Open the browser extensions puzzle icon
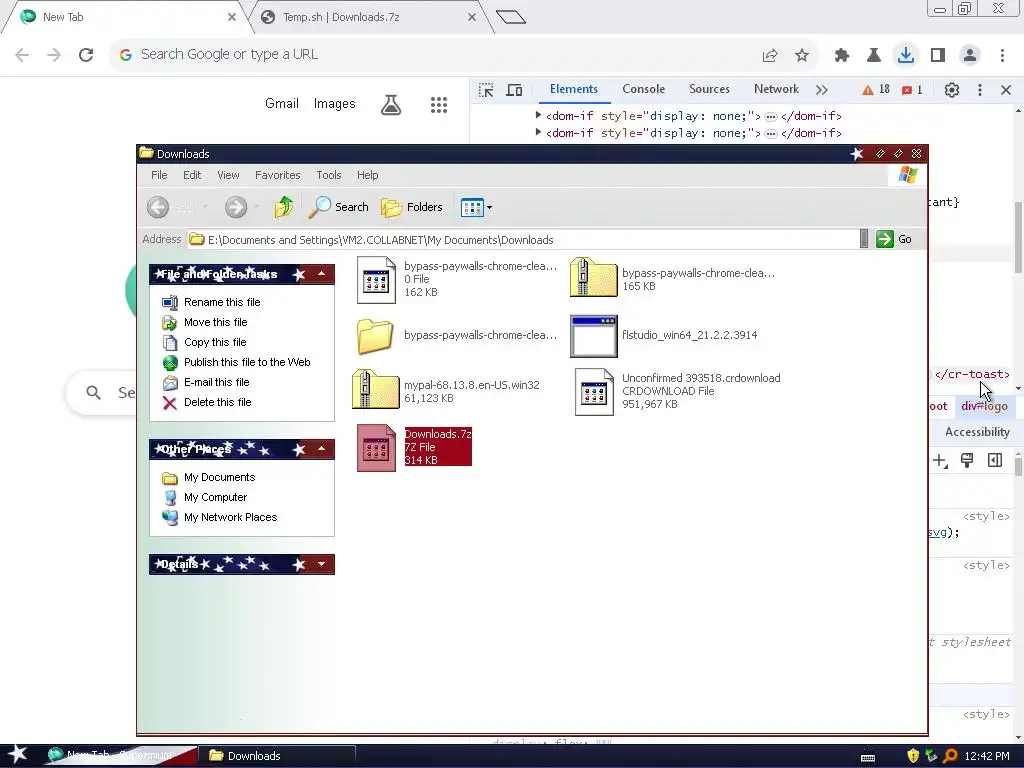This screenshot has height=768, width=1024. [842, 55]
